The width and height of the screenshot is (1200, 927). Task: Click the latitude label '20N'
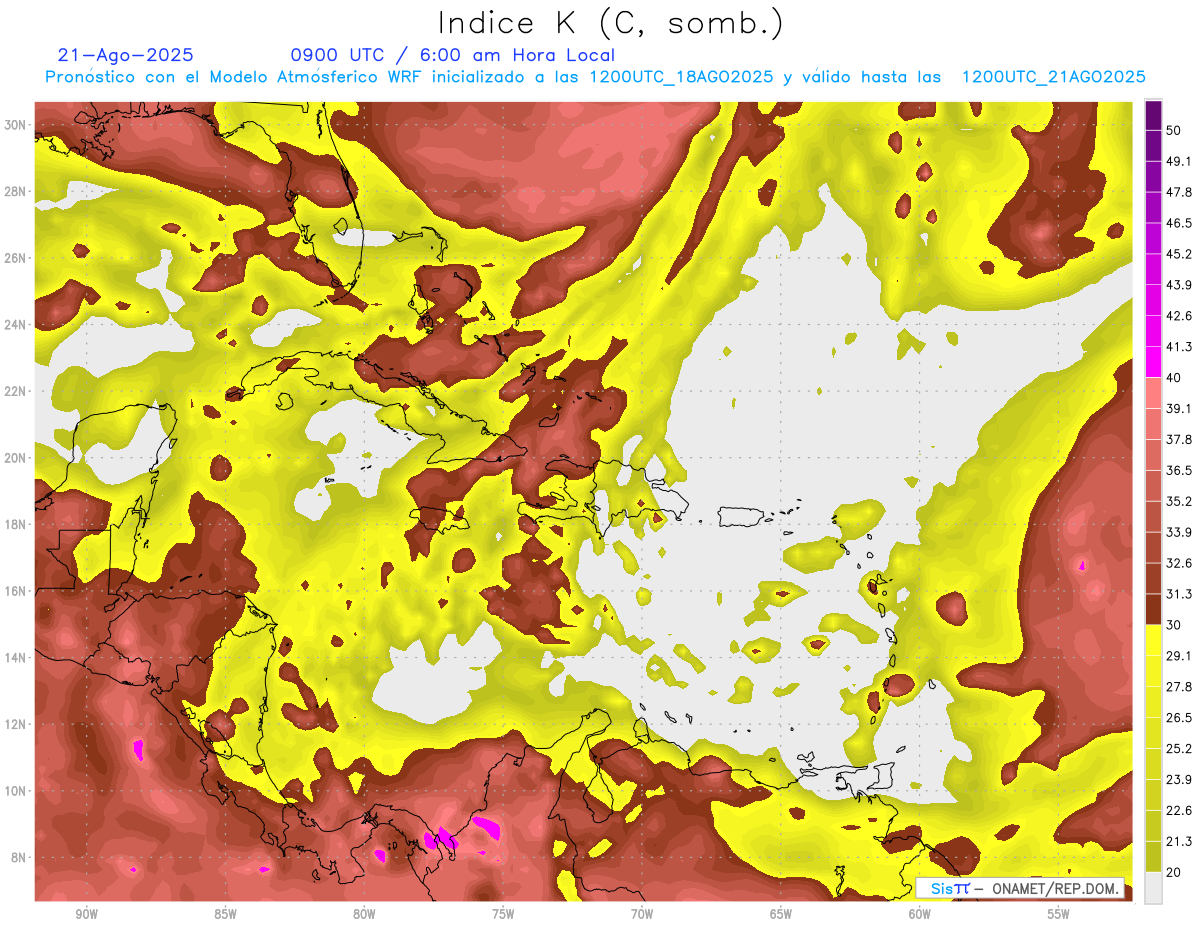(x=14, y=458)
